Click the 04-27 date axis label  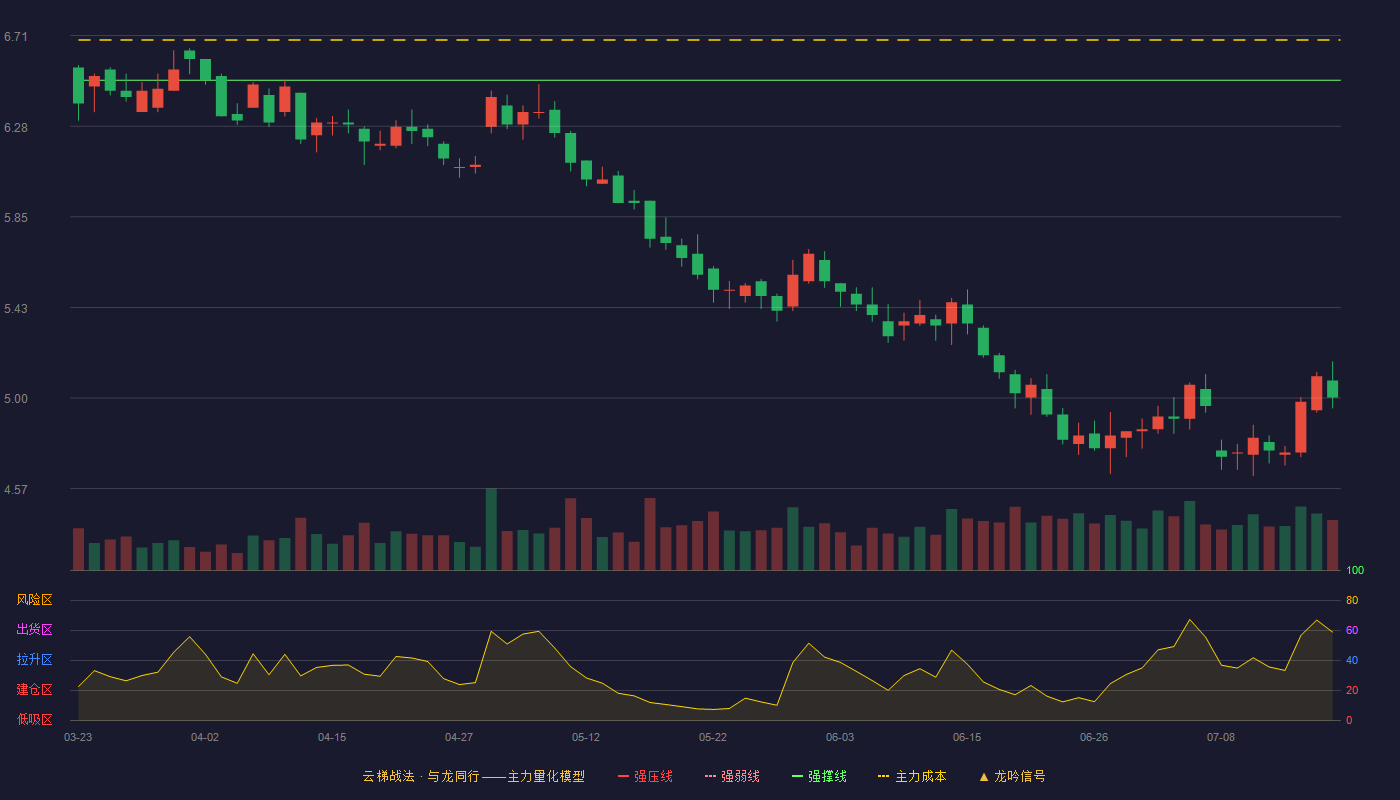(x=459, y=737)
